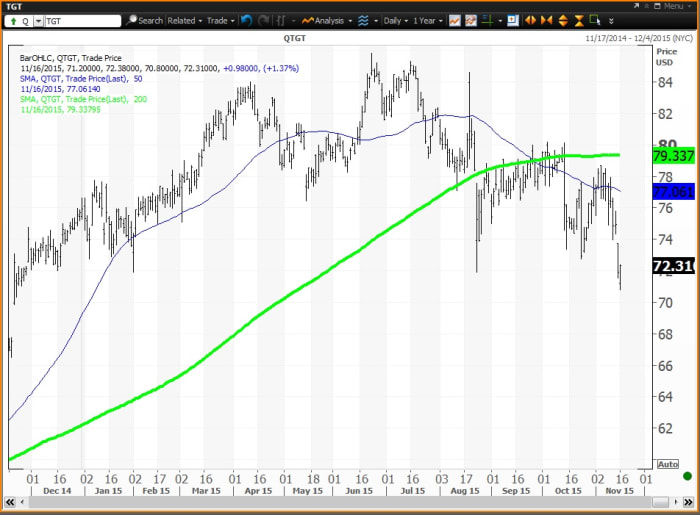Click the Auto scale button
This screenshot has height=515, width=700.
click(667, 464)
